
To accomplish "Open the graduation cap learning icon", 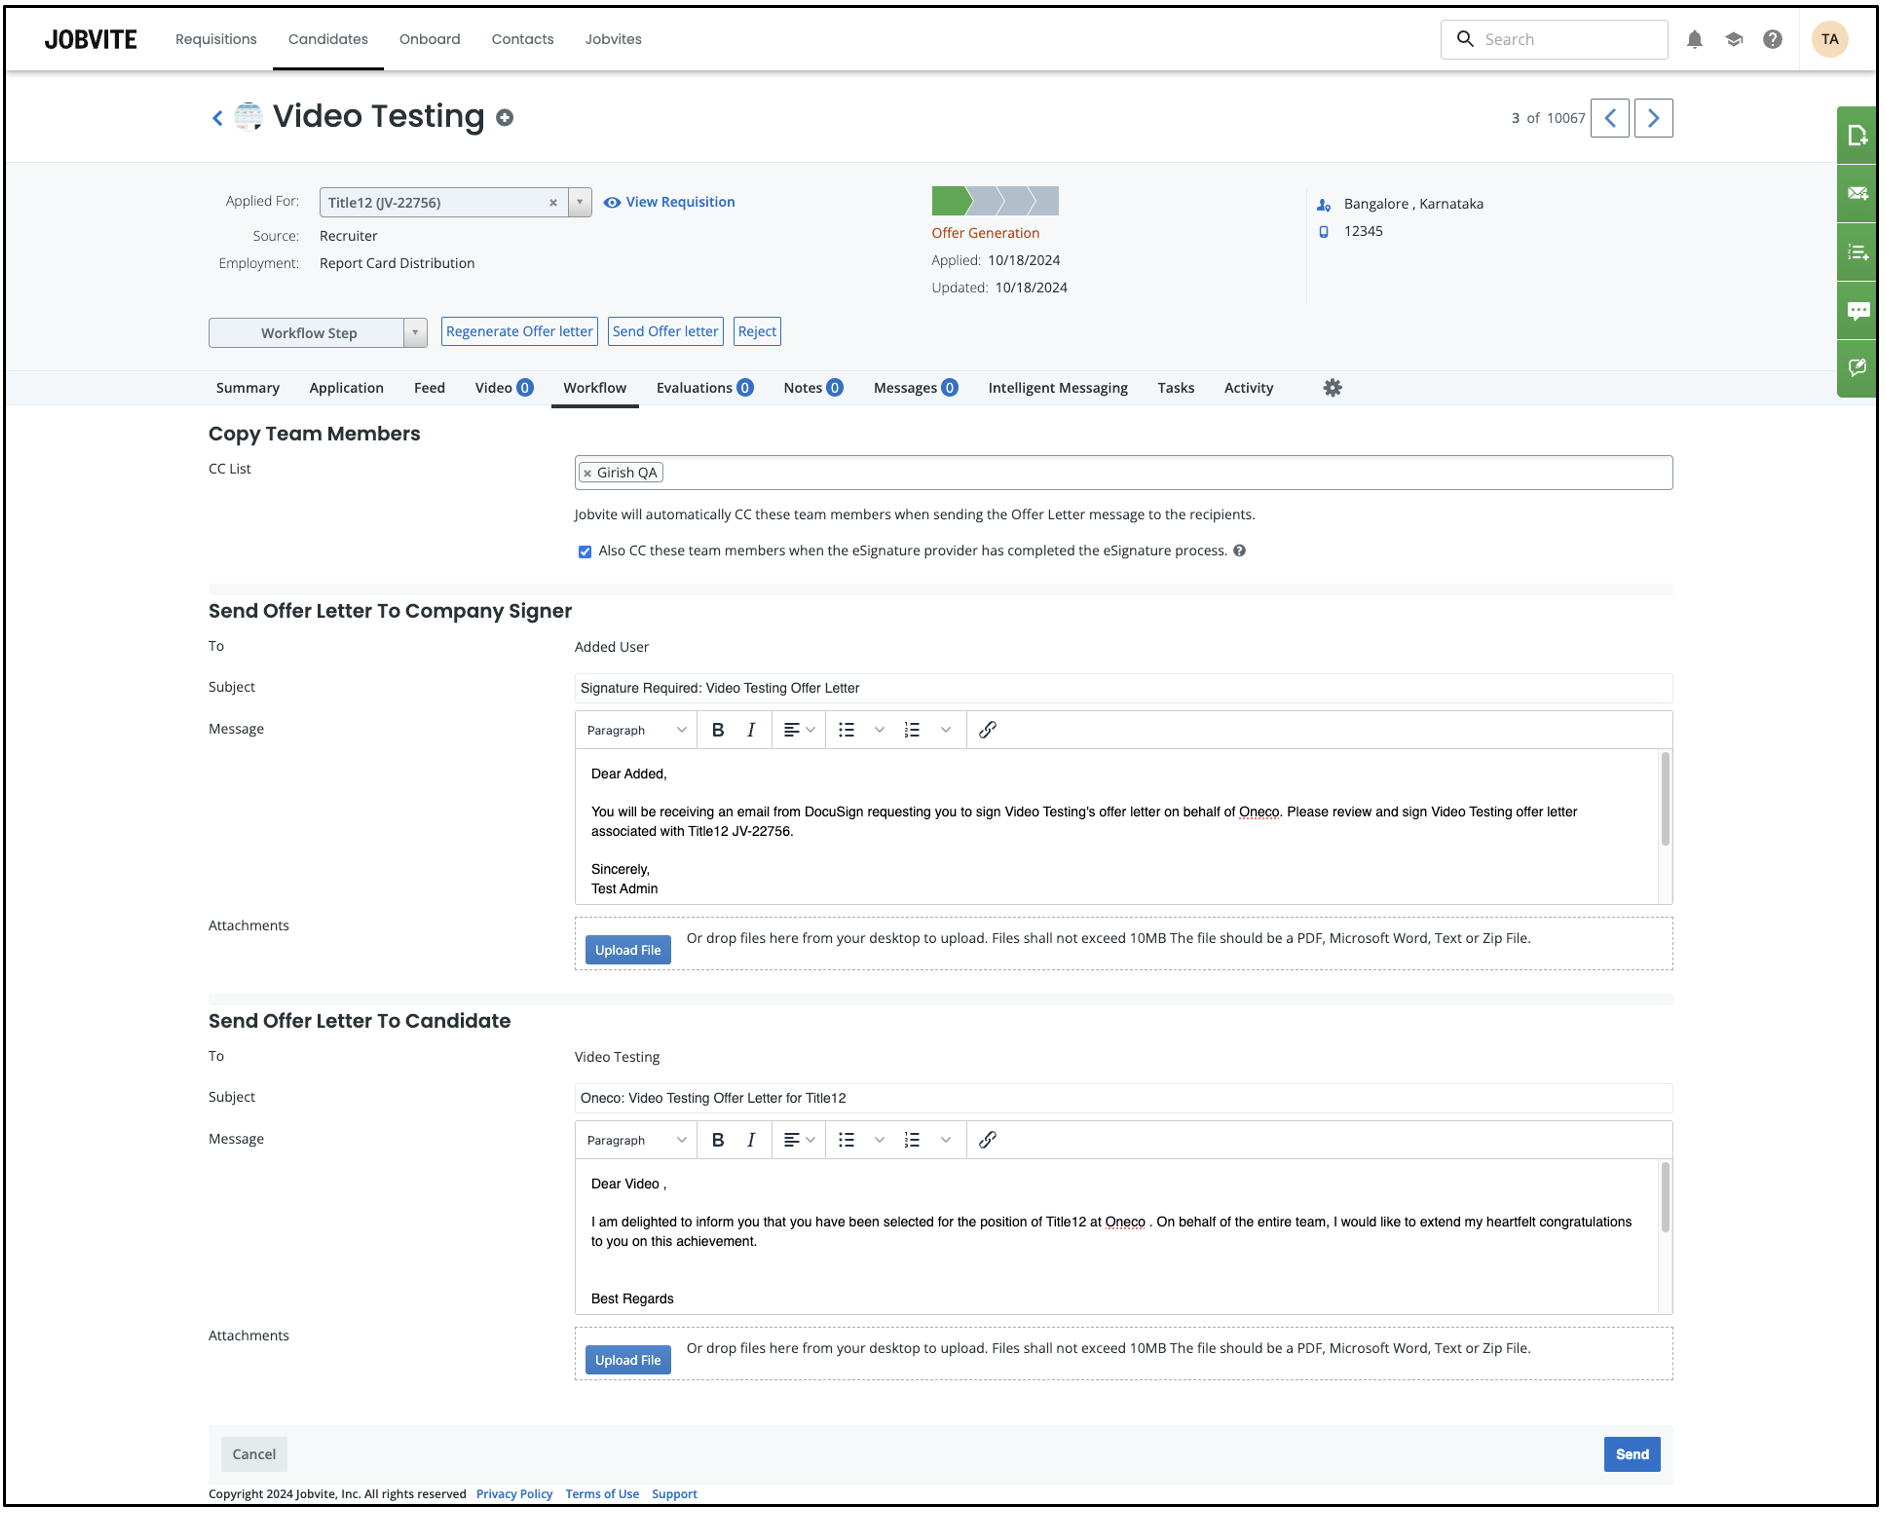I will (1733, 39).
